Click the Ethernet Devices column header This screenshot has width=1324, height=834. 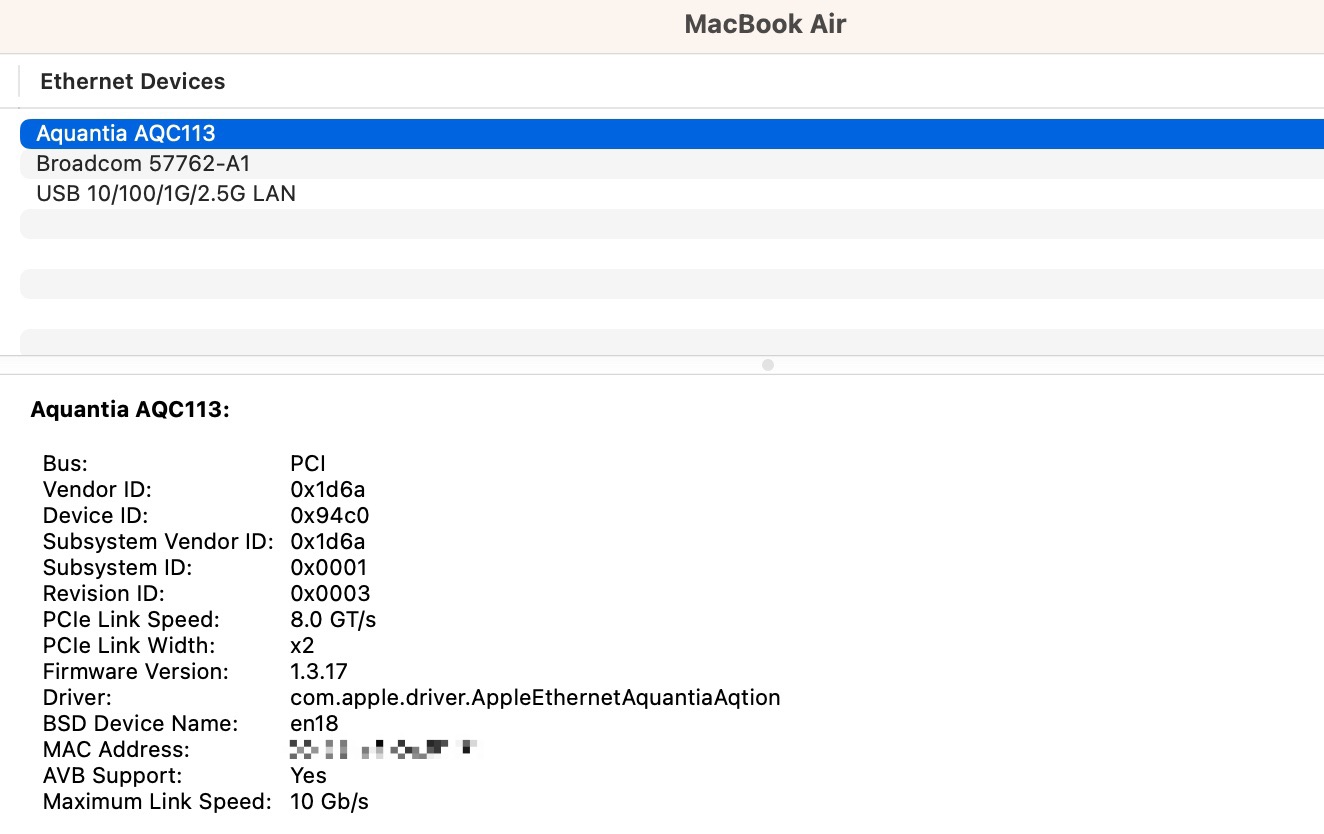click(x=133, y=82)
